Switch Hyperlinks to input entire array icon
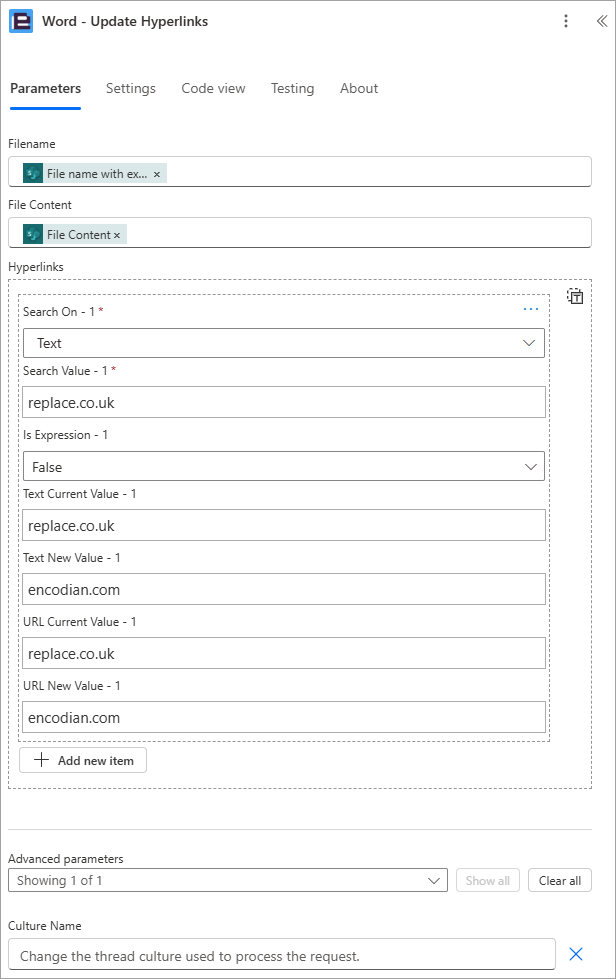The image size is (616, 979). [575, 296]
